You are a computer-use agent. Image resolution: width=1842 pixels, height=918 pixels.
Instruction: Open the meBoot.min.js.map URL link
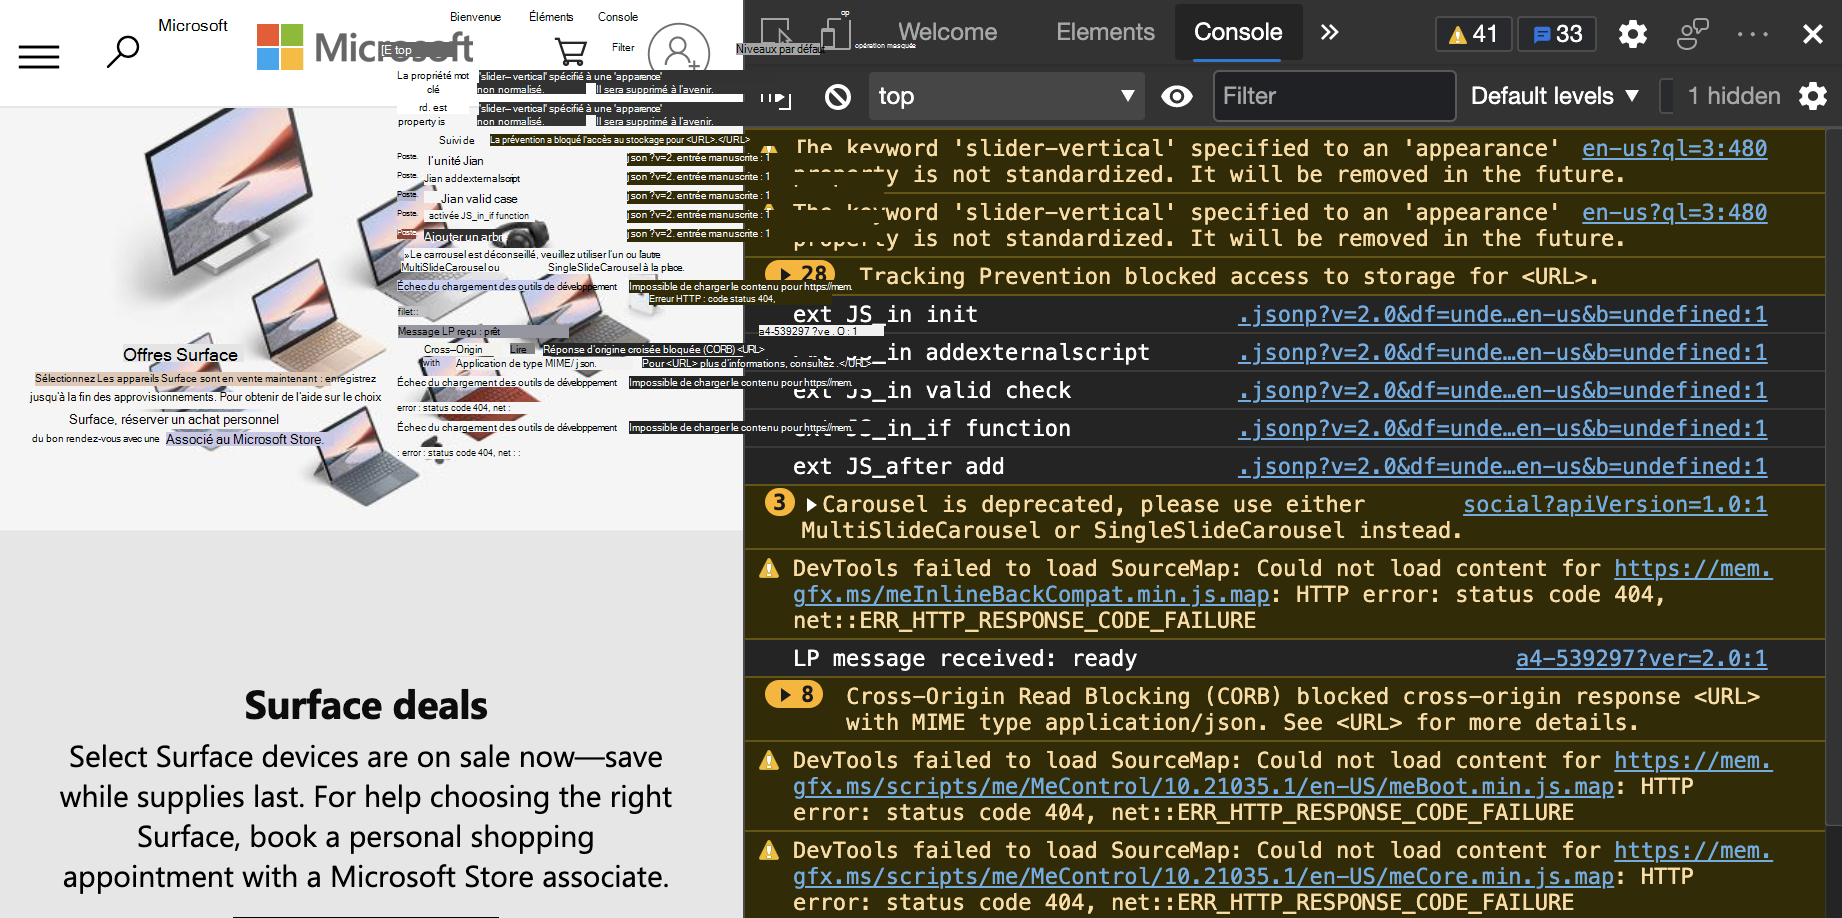(x=1203, y=787)
